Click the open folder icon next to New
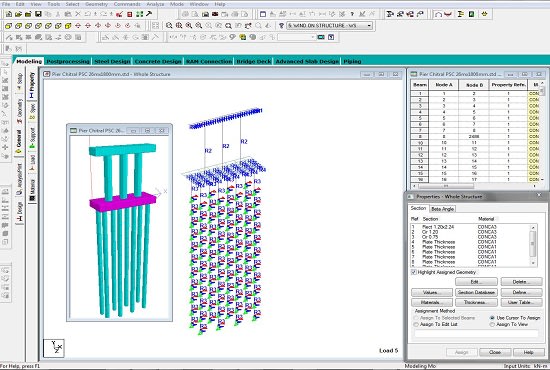This screenshot has width=550, height=370. (18, 14)
